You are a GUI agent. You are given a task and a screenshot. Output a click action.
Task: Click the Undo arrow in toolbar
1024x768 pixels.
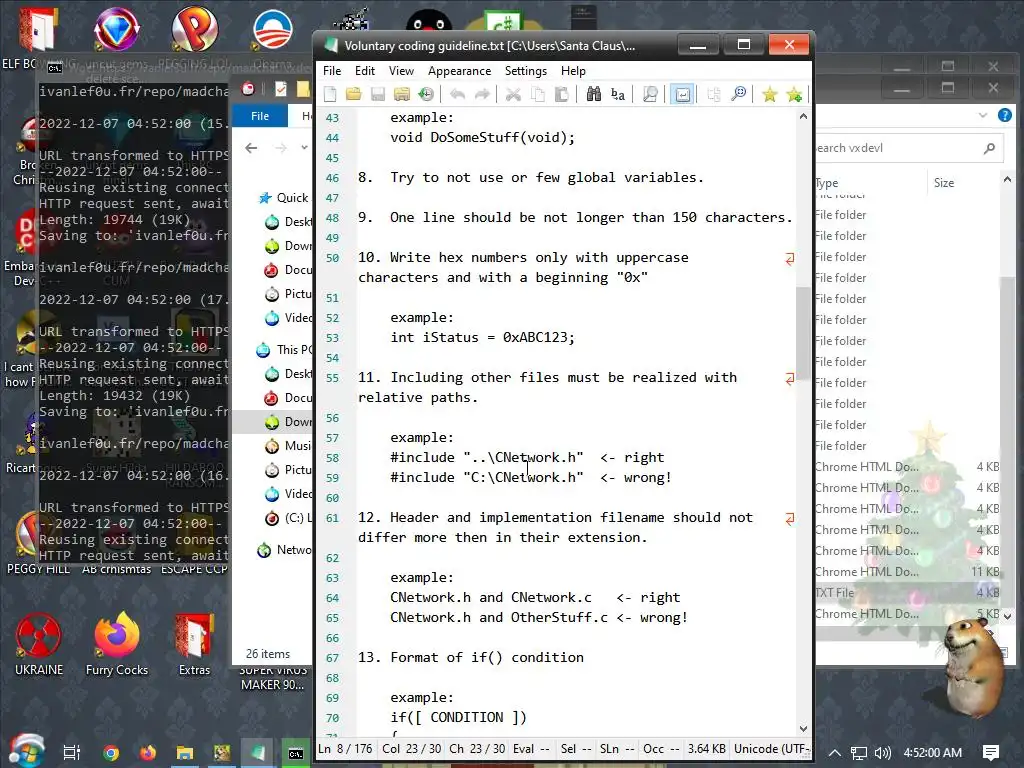pyautogui.click(x=457, y=95)
